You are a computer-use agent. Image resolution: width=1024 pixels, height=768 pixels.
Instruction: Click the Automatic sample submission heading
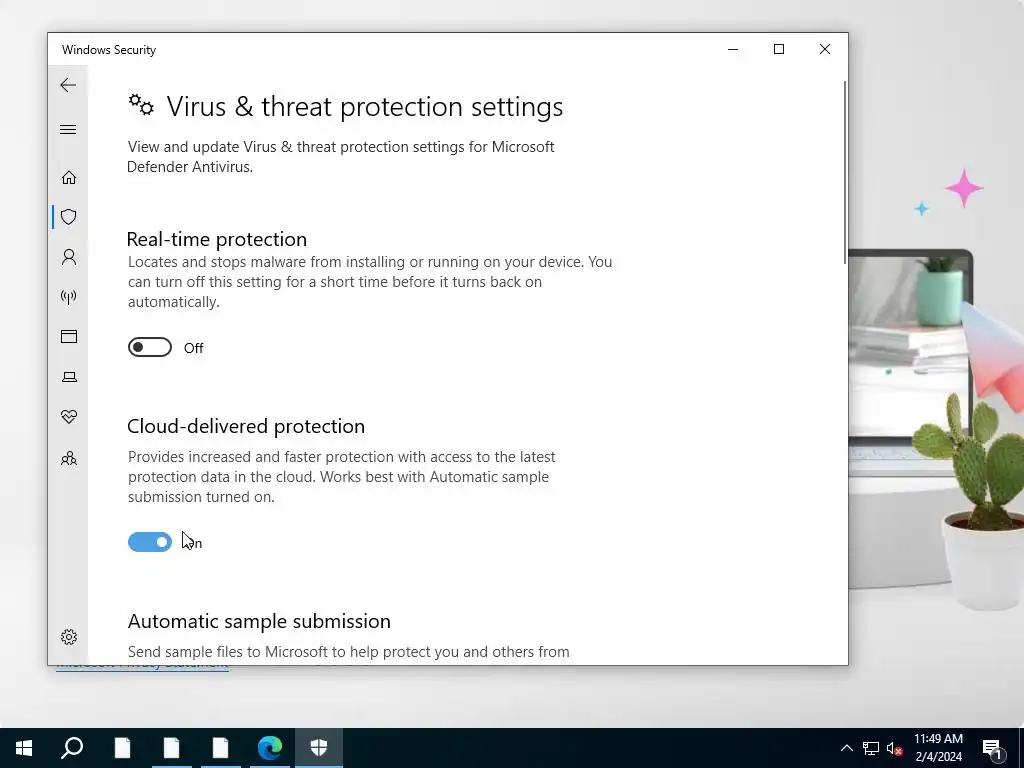coord(259,621)
